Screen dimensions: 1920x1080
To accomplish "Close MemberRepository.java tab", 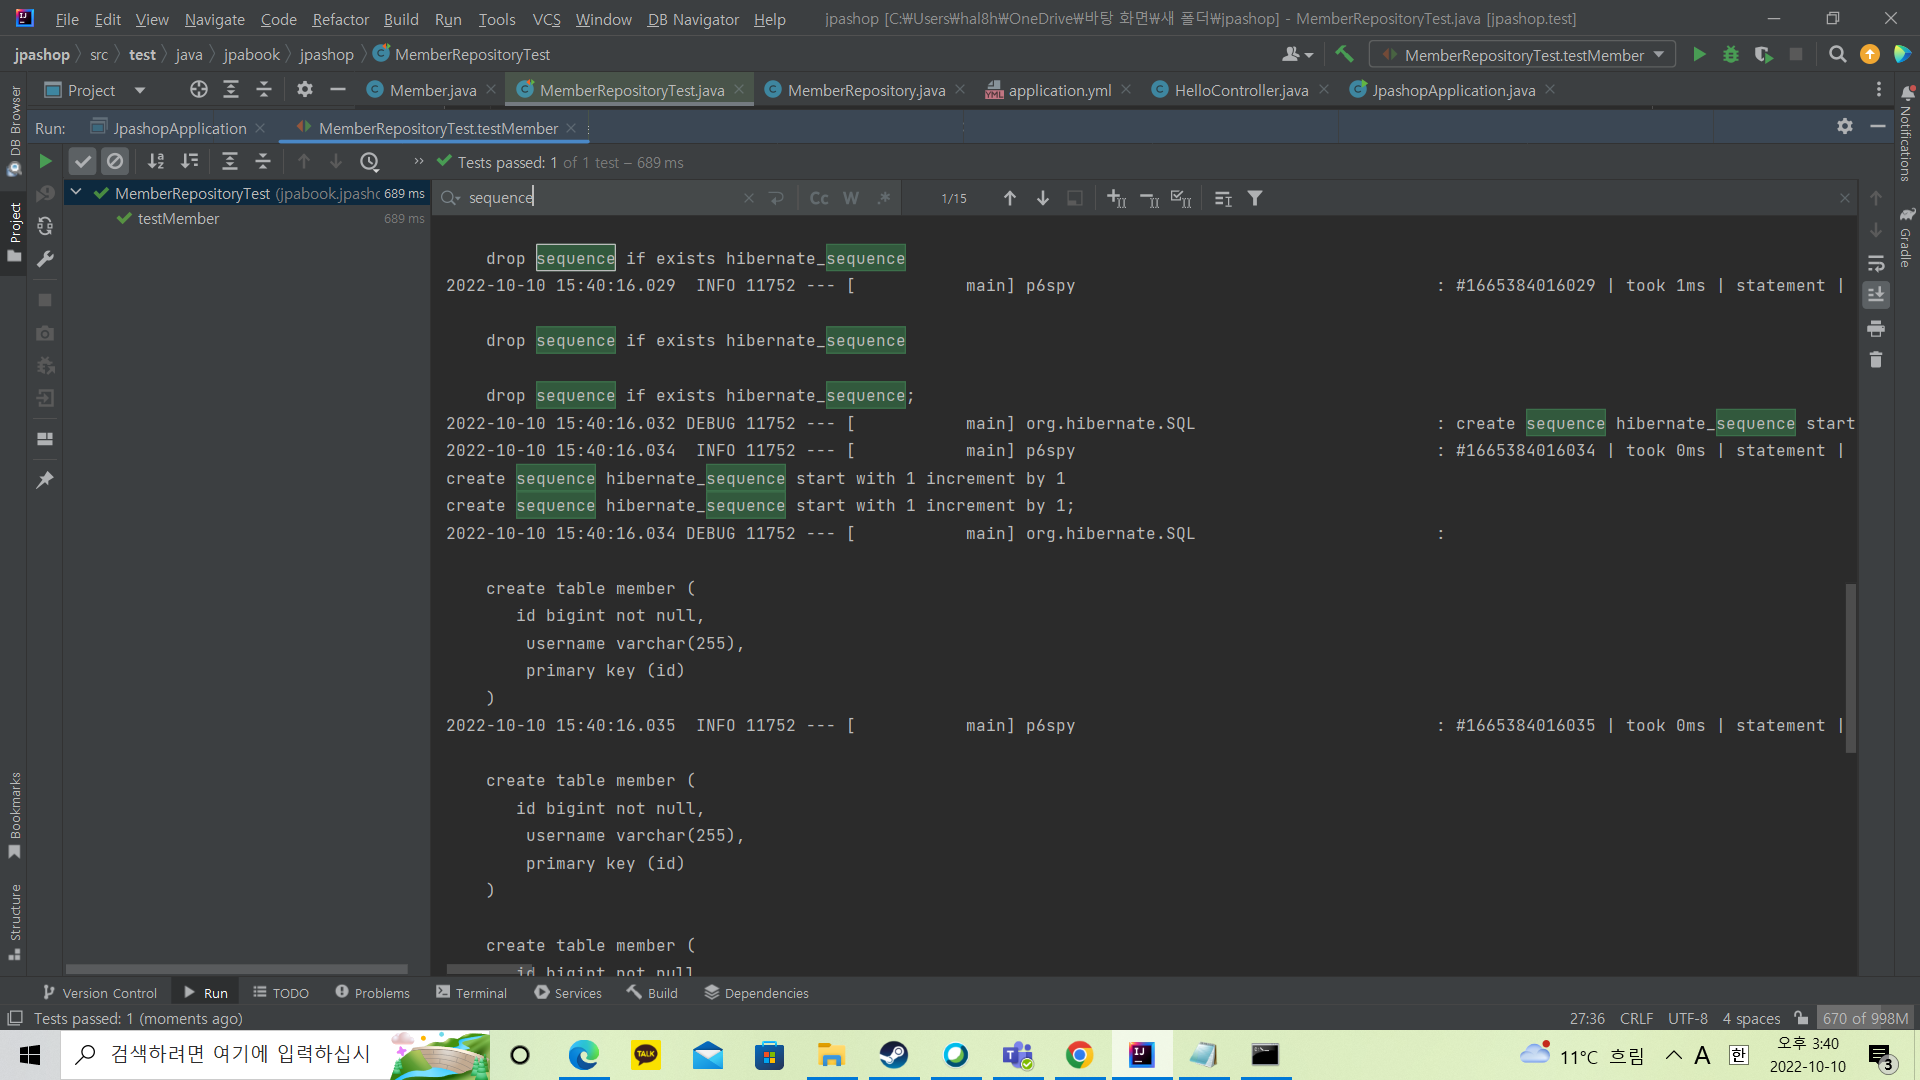I will pos(960,89).
